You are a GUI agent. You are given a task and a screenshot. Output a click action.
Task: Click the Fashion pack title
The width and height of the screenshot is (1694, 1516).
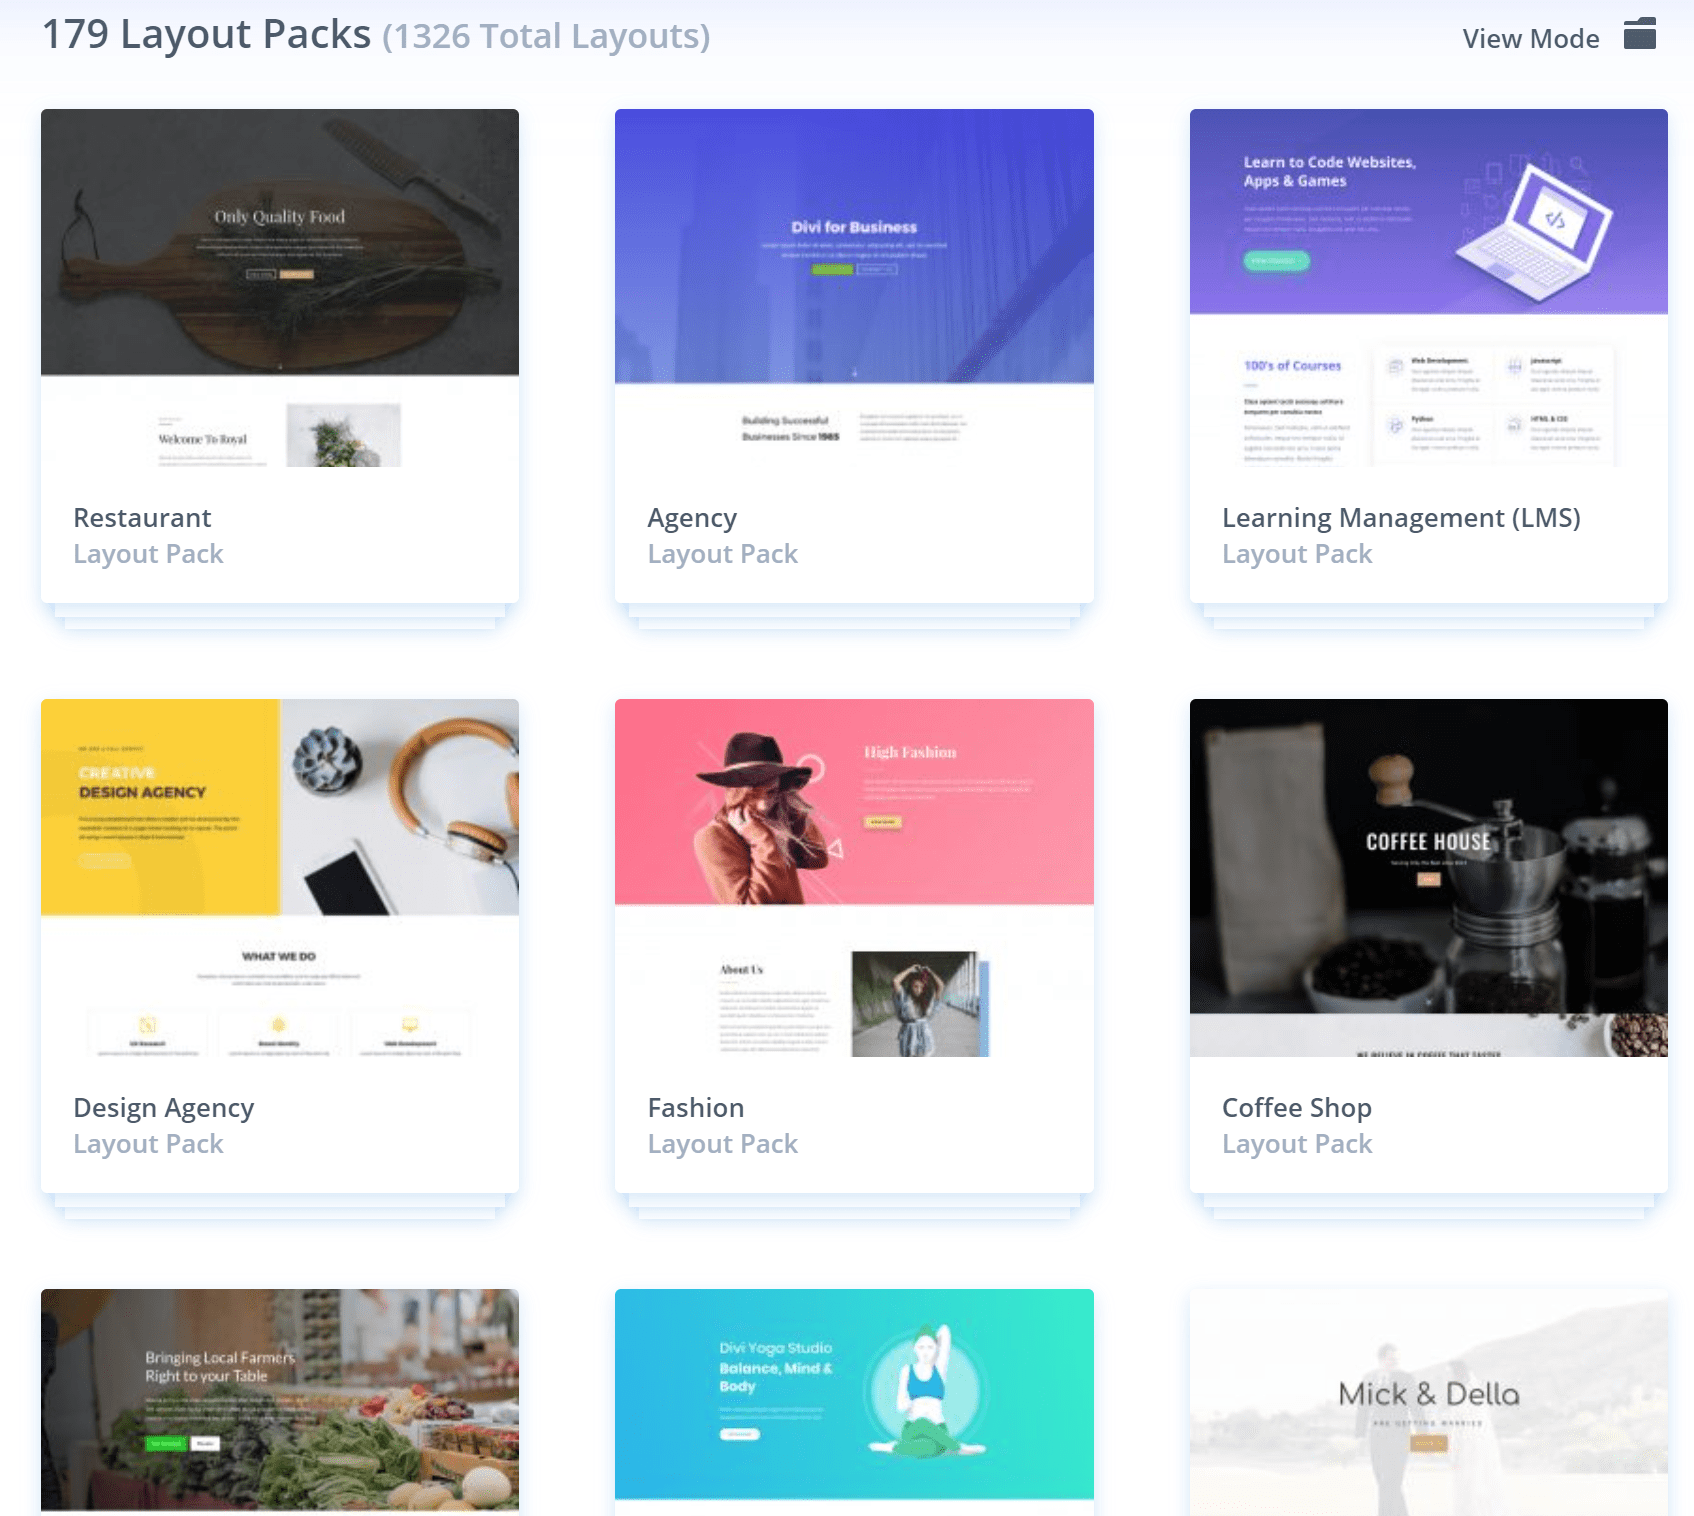pyautogui.click(x=696, y=1108)
